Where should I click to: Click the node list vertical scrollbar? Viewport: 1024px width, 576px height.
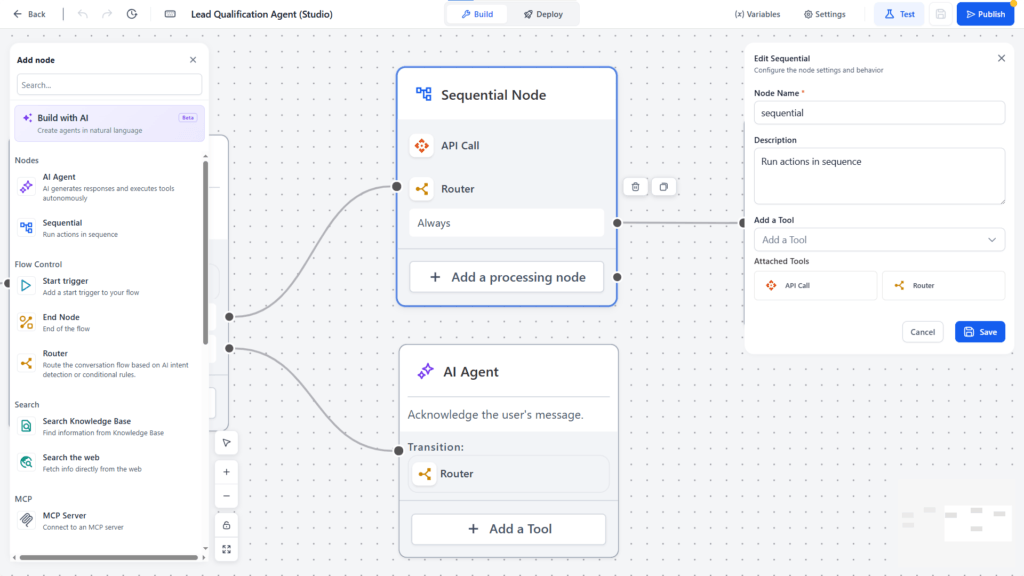pyautogui.click(x=205, y=251)
